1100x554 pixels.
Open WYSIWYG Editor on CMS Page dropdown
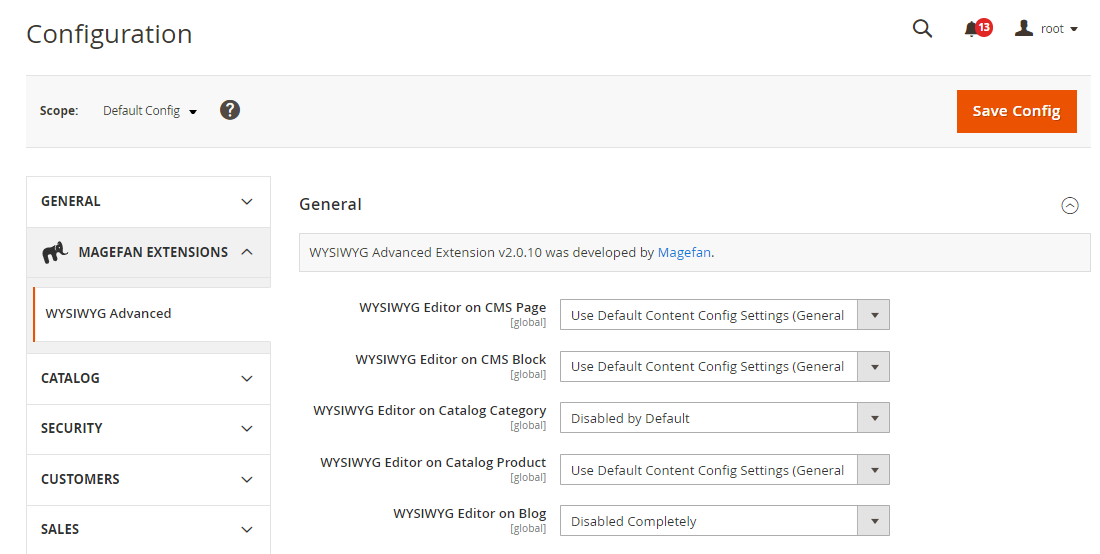pyautogui.click(x=725, y=315)
